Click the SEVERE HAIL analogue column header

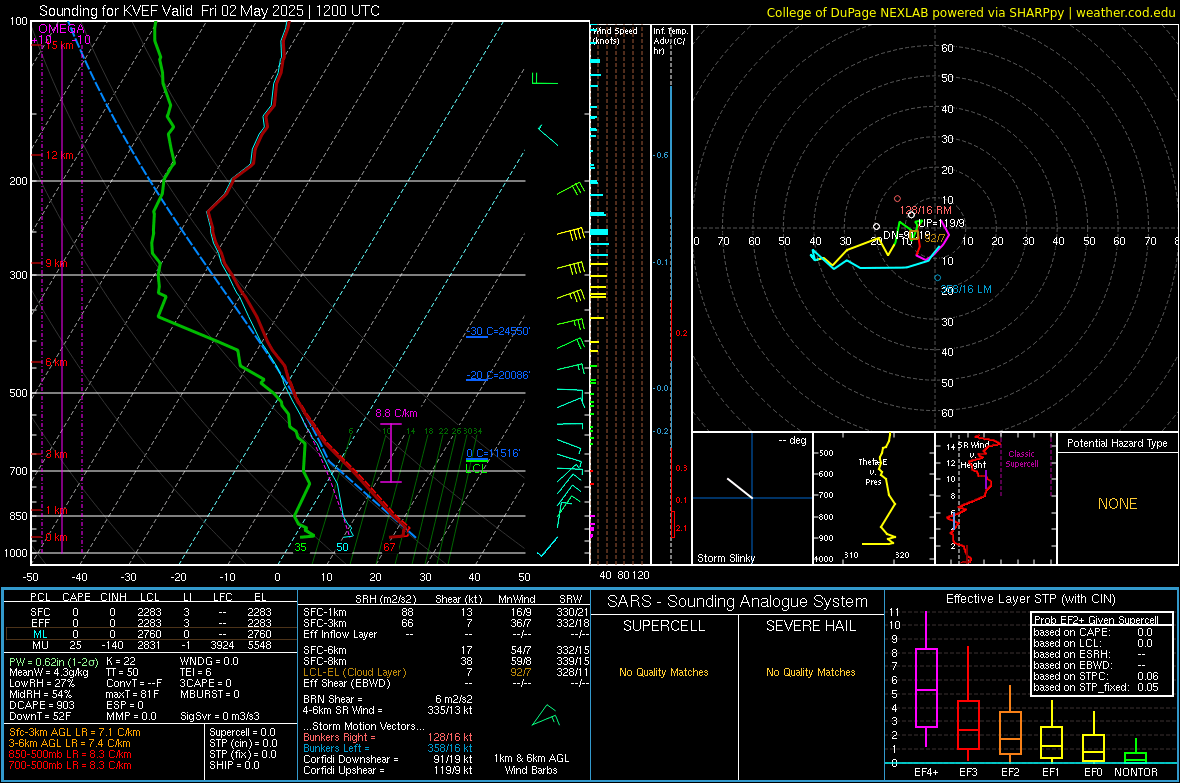click(810, 626)
